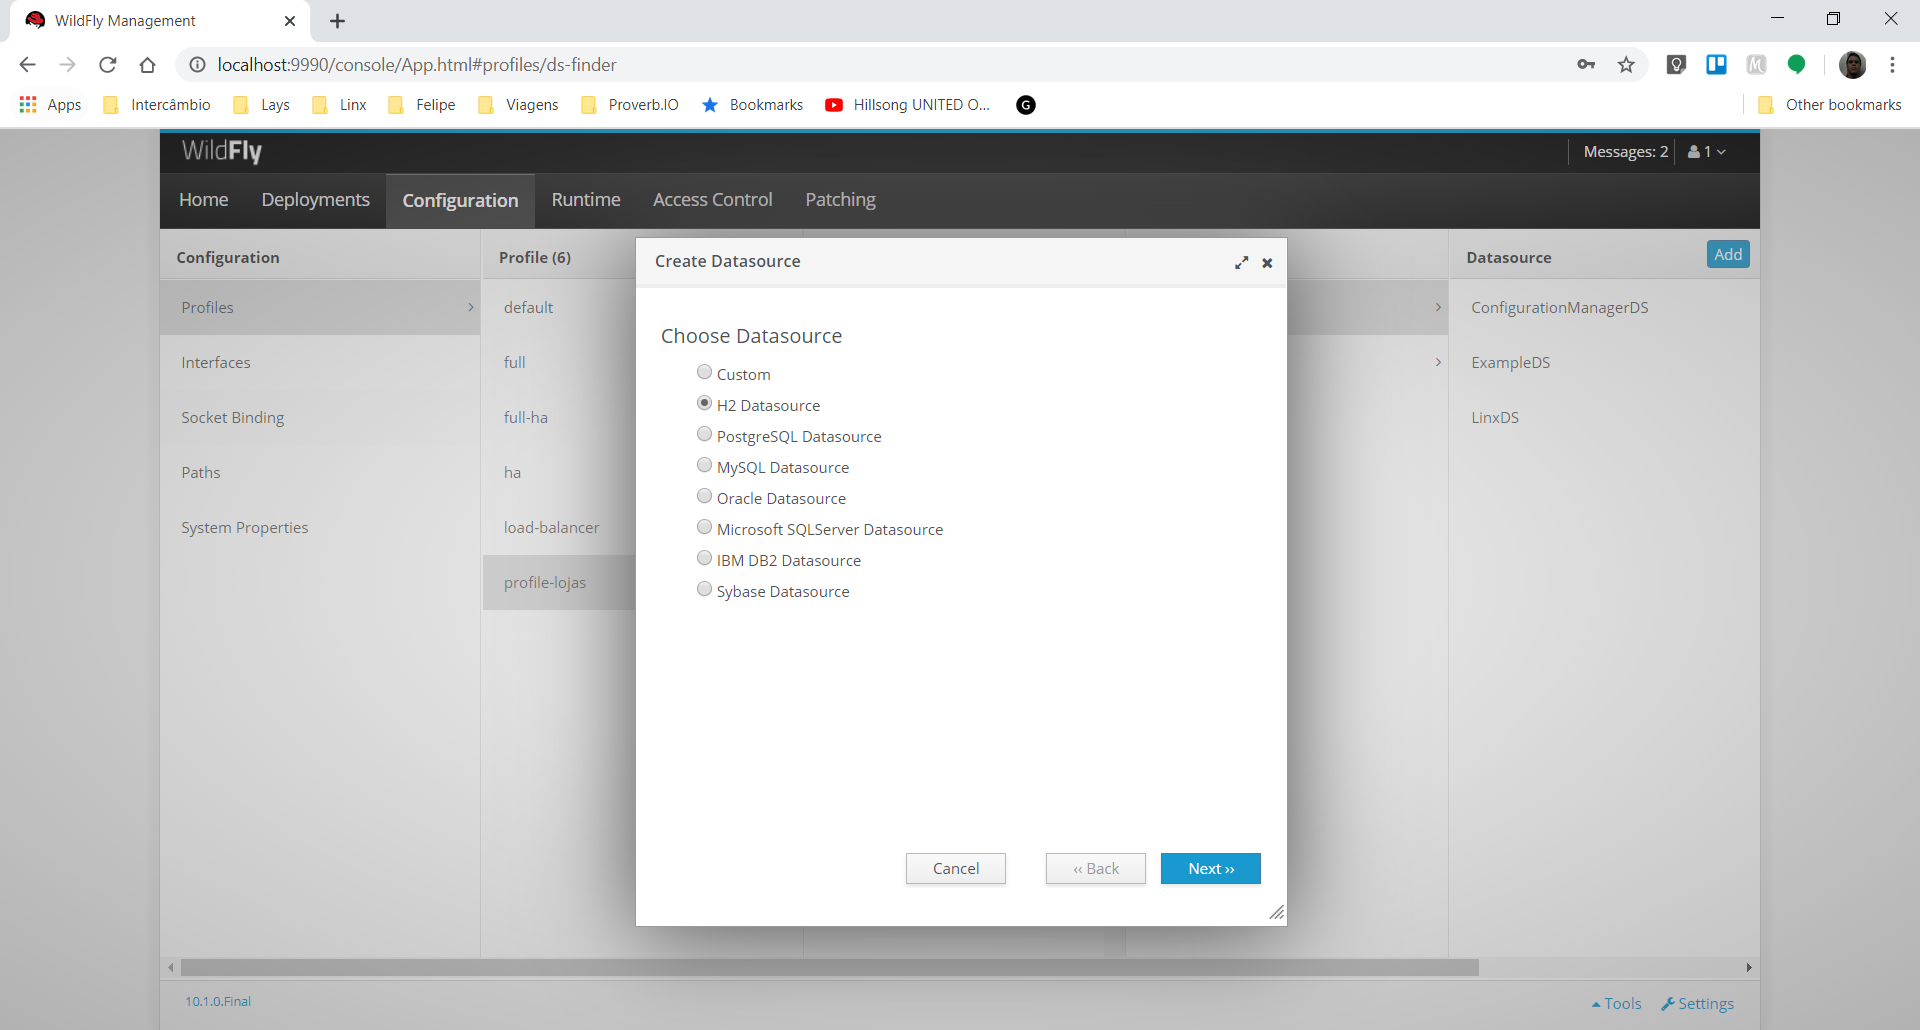Click the dialog resize grip corner

tap(1277, 913)
